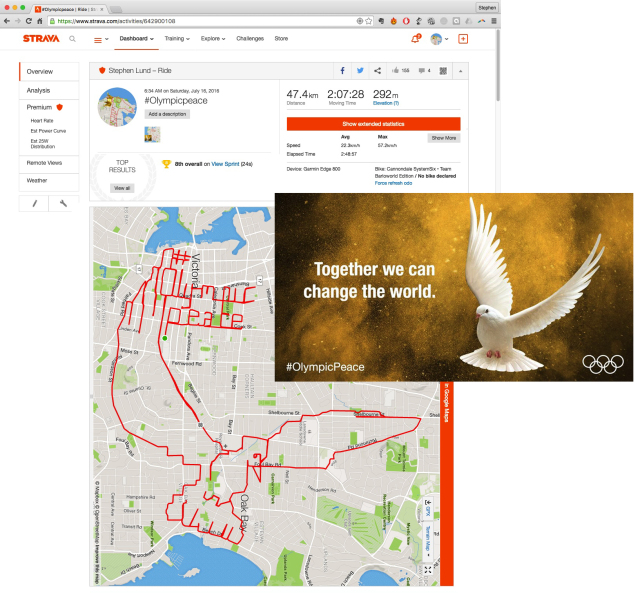The width and height of the screenshot is (640, 593).
Task: Click the GPX export map button
Action: tap(428, 507)
